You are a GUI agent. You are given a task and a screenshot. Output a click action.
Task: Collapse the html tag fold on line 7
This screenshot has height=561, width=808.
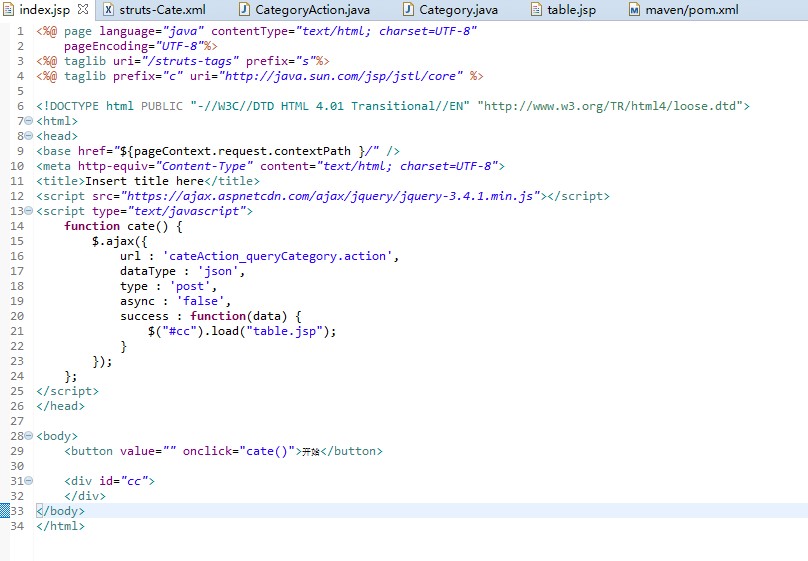(29, 121)
